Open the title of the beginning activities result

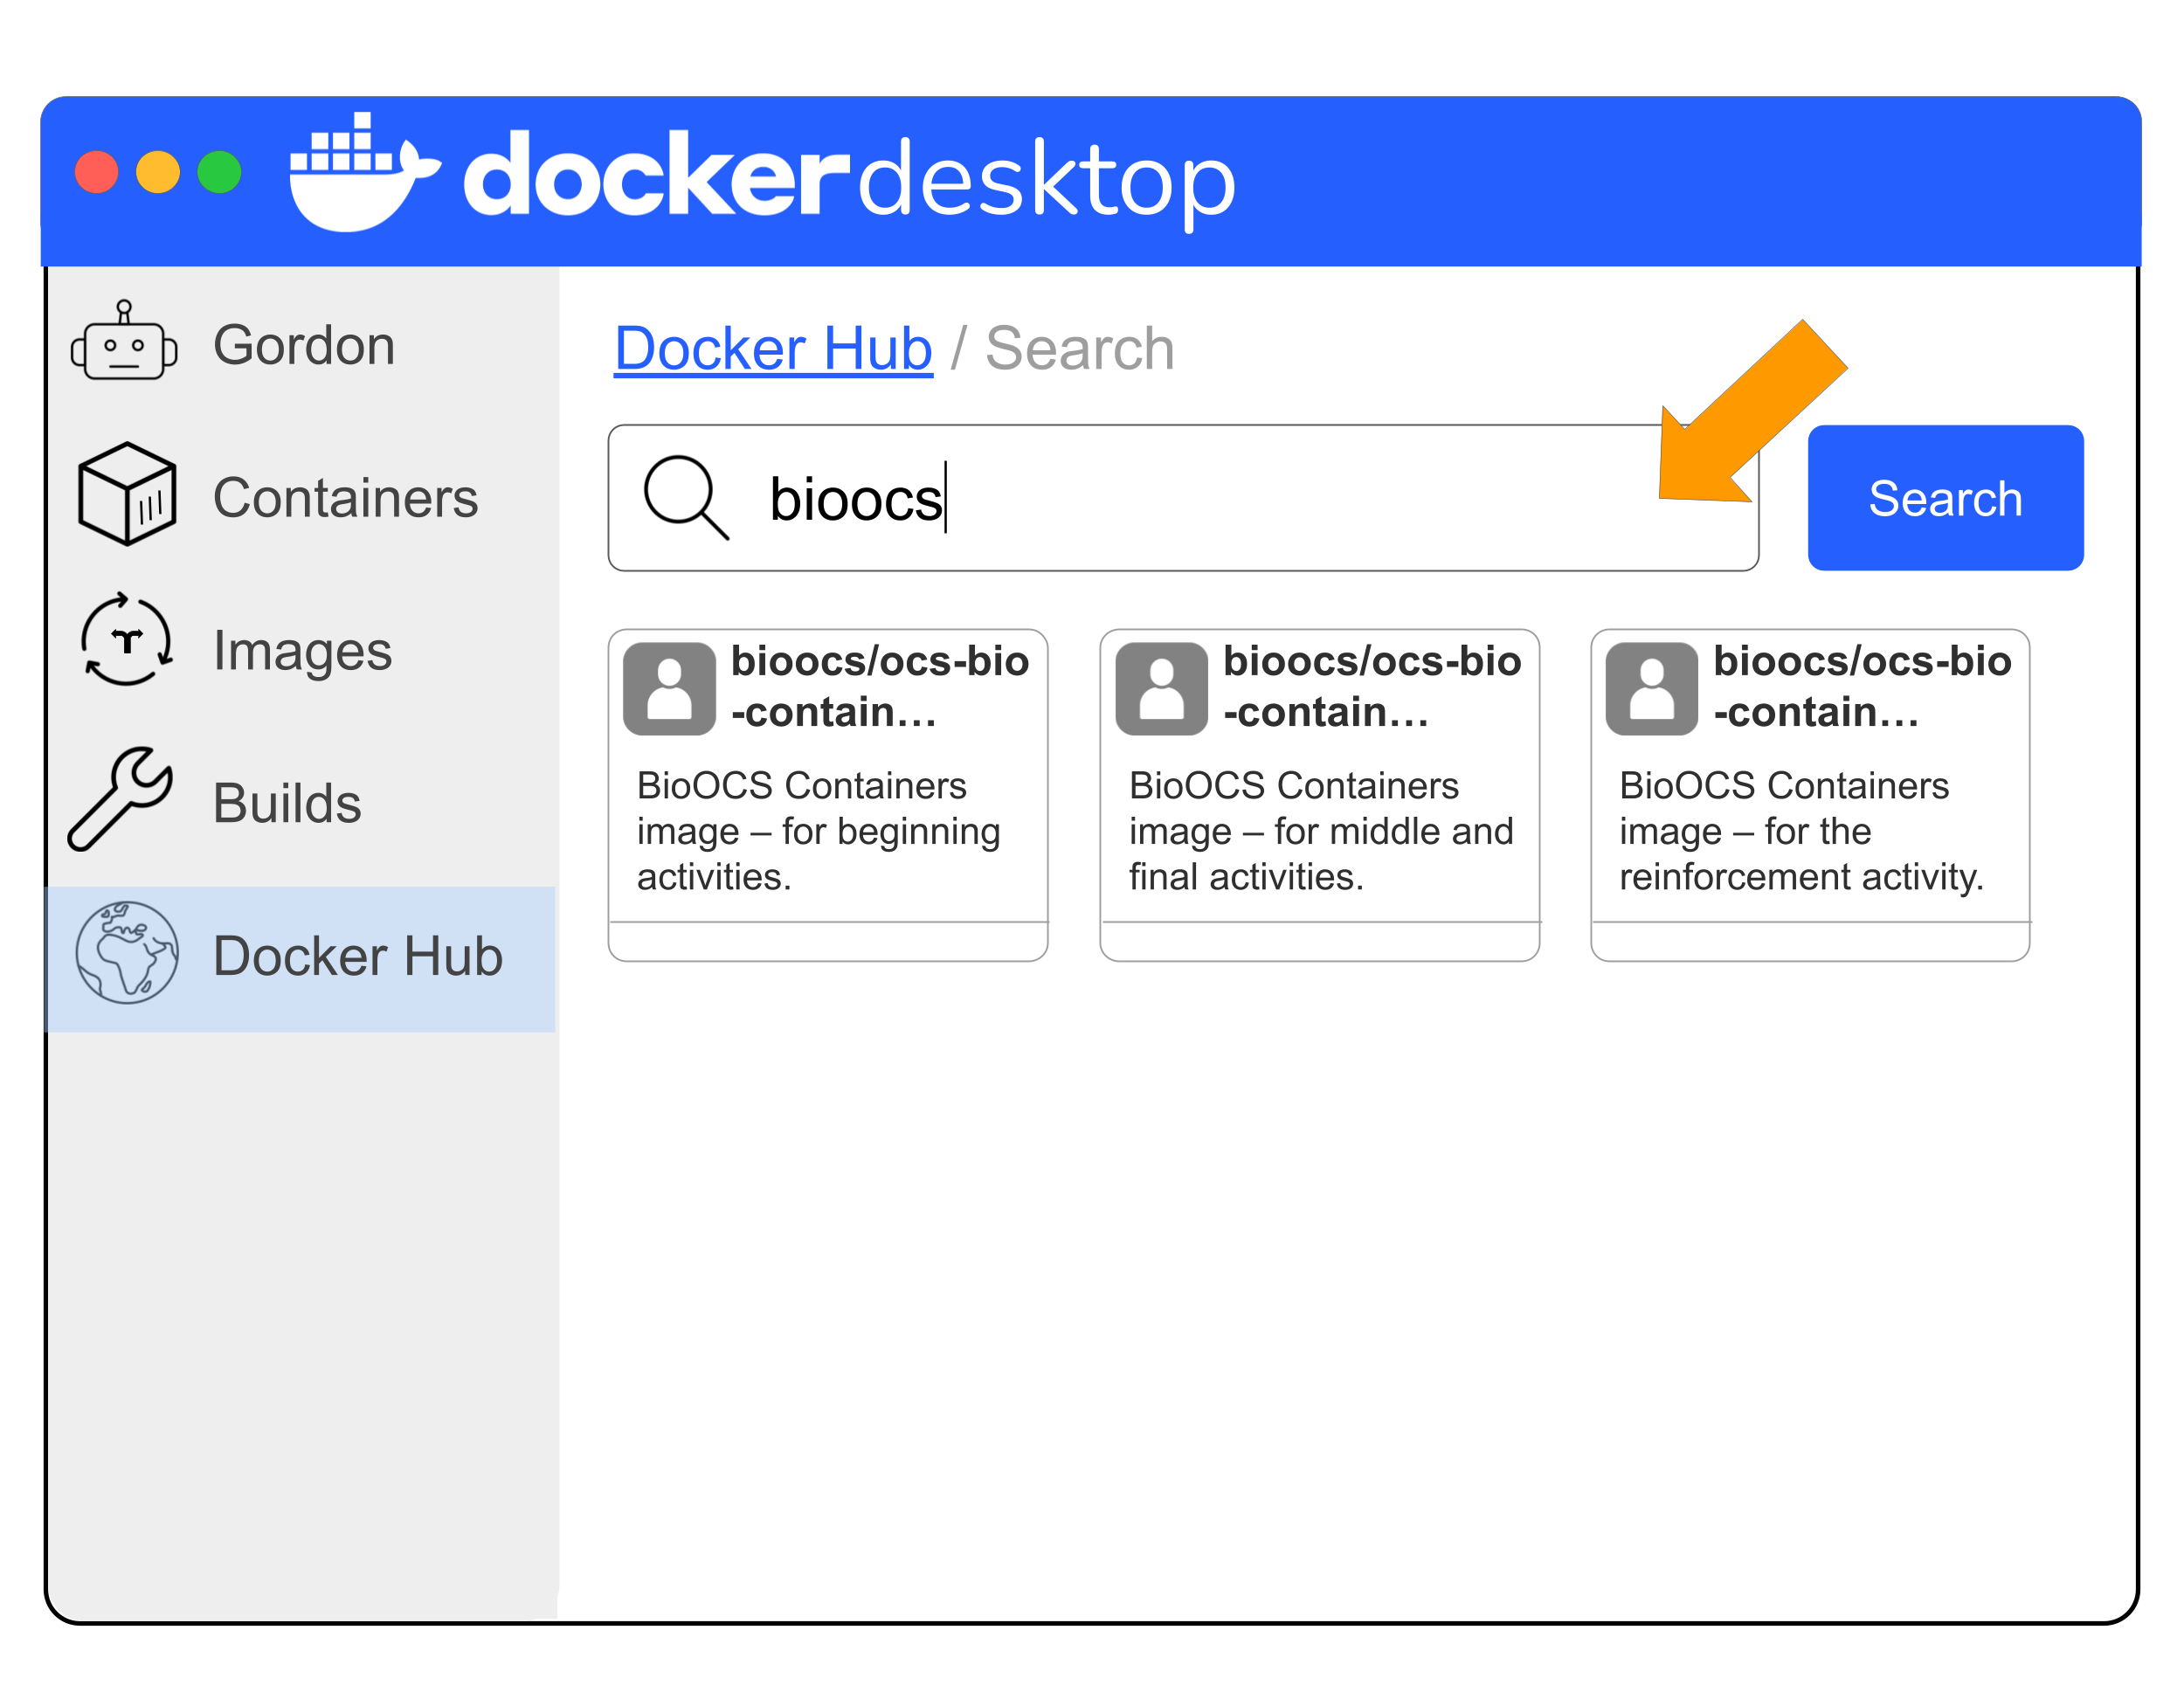click(x=880, y=686)
